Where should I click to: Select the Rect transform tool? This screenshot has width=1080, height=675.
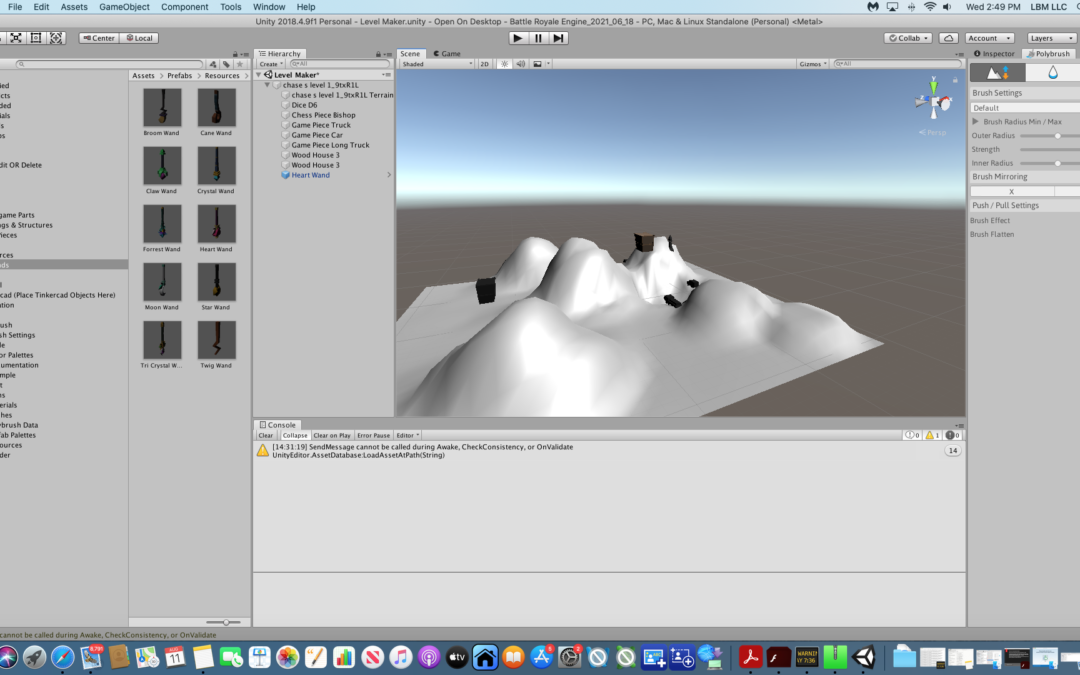pos(36,38)
